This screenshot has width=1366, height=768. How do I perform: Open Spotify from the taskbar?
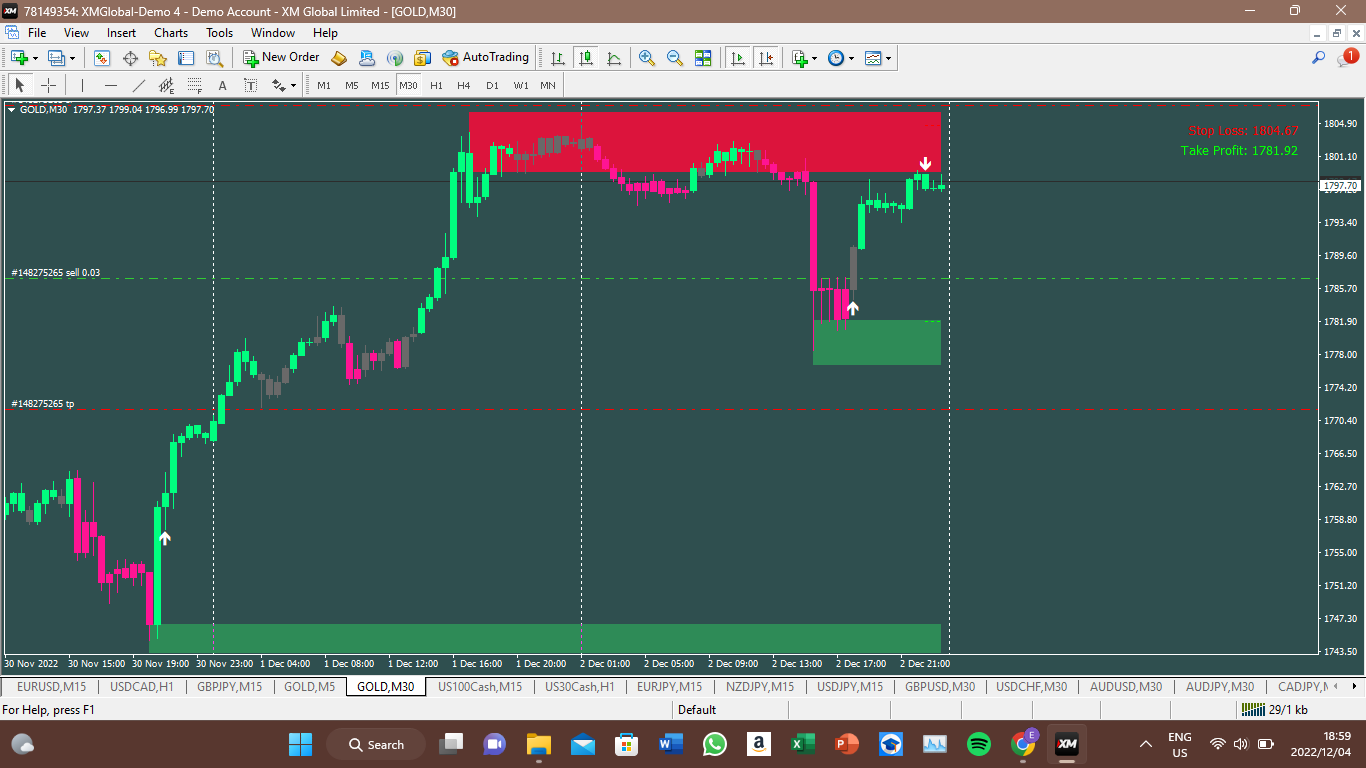979,744
